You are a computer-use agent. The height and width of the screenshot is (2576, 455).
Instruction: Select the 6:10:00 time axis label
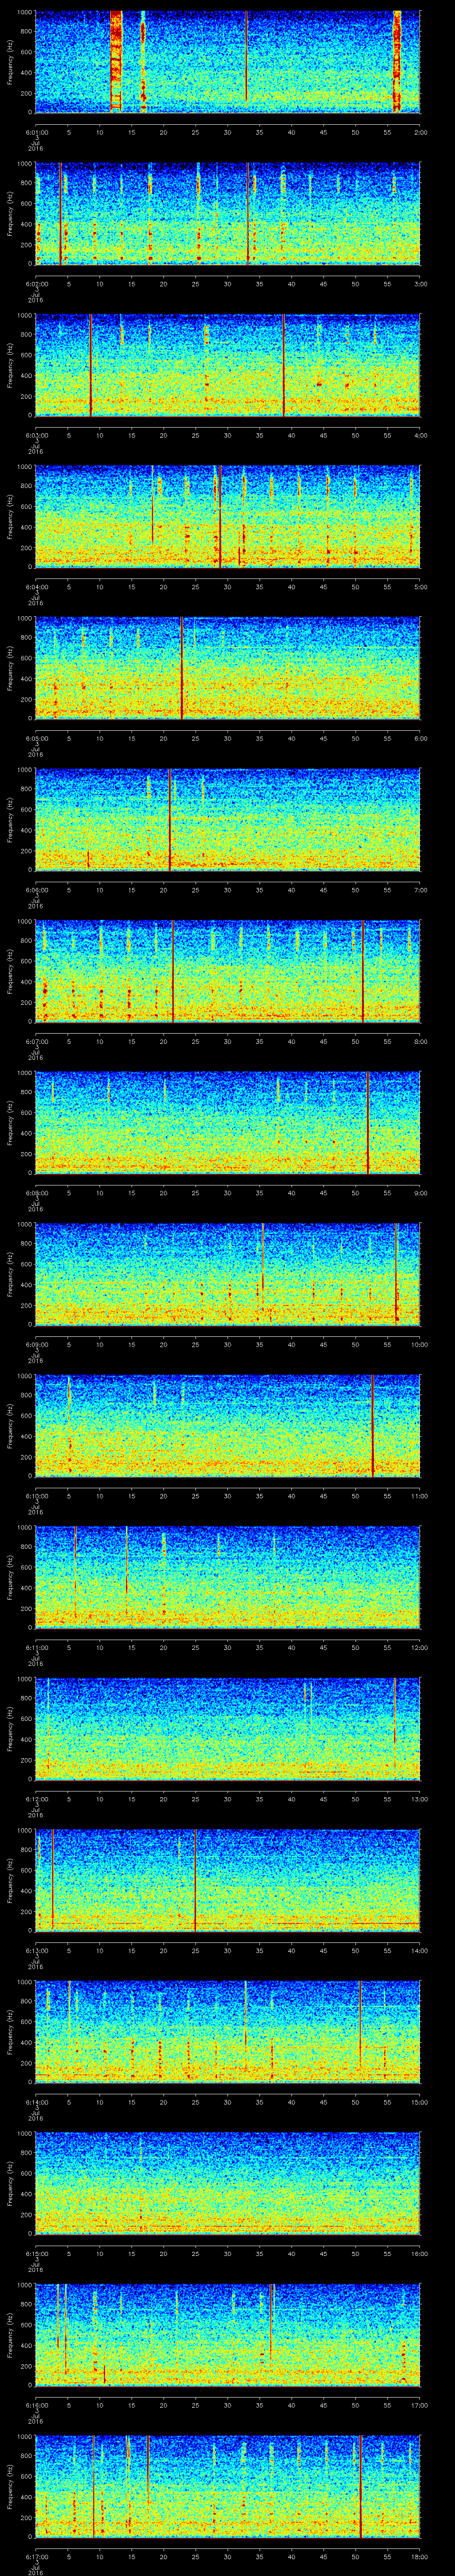tap(36, 1495)
